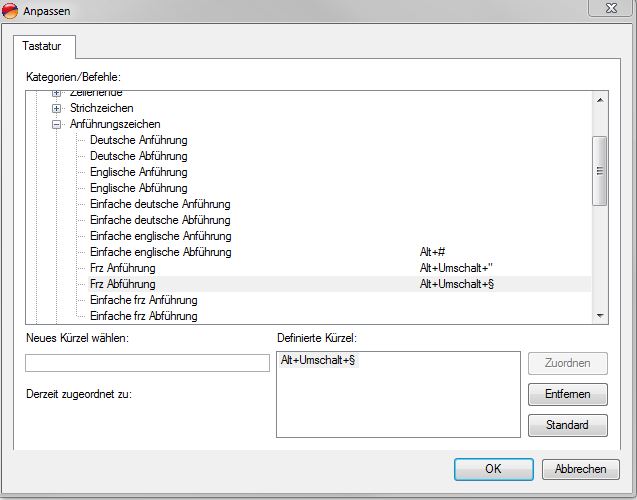Cancel with the Abbrechen button
The image size is (637, 500).
[580, 469]
